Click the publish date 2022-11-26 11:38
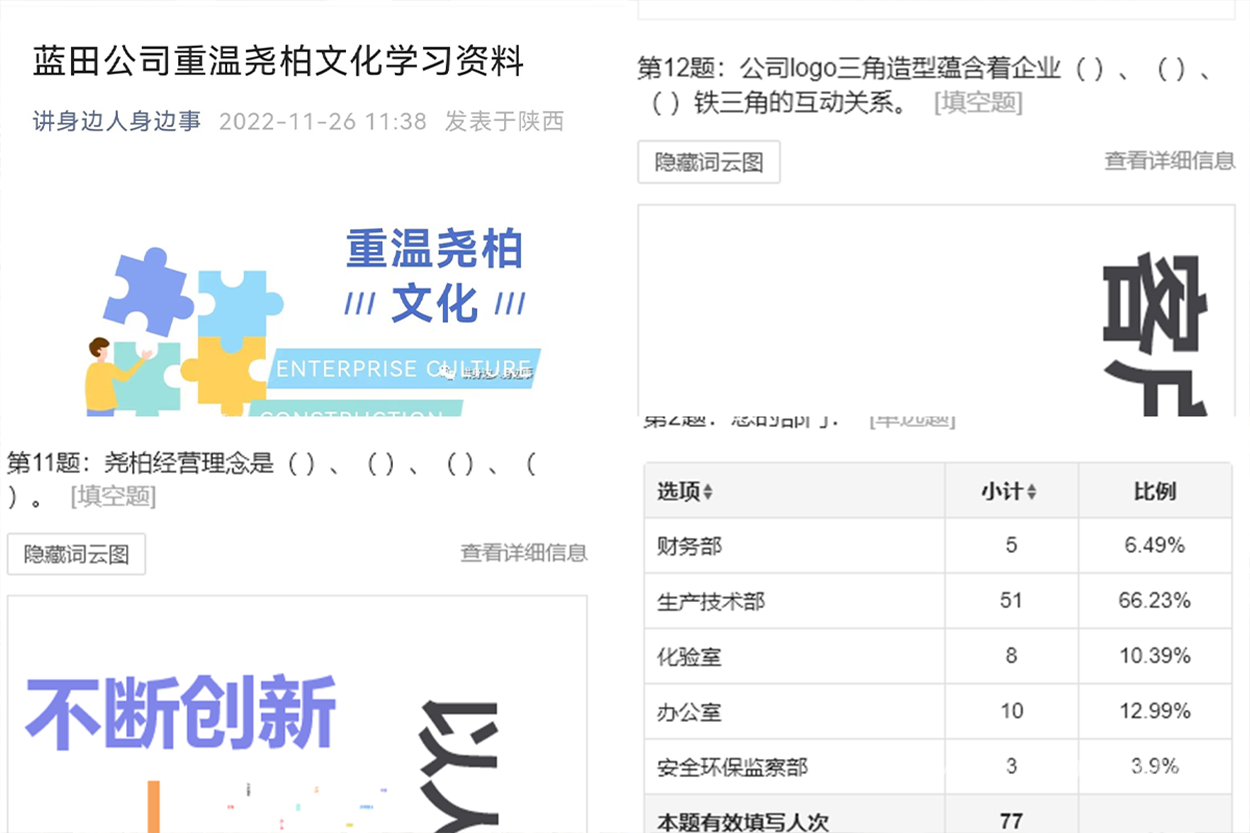The width and height of the screenshot is (1250, 833). [323, 122]
